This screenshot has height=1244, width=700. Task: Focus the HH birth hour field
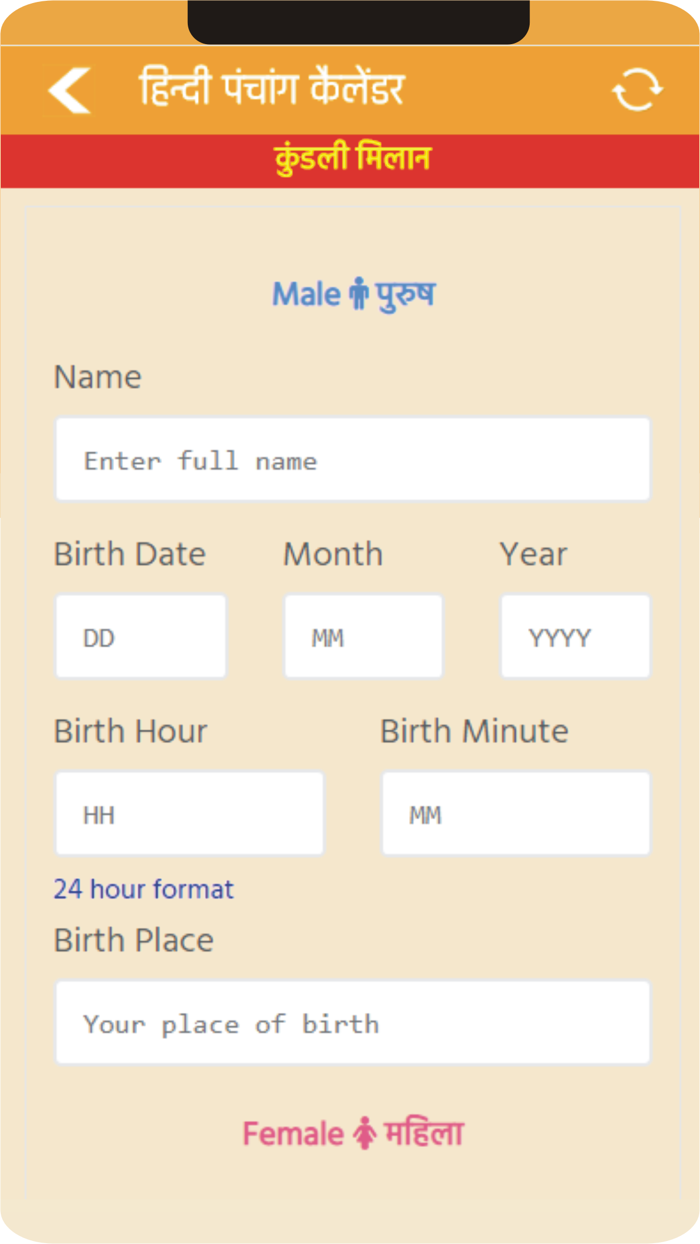coord(190,812)
